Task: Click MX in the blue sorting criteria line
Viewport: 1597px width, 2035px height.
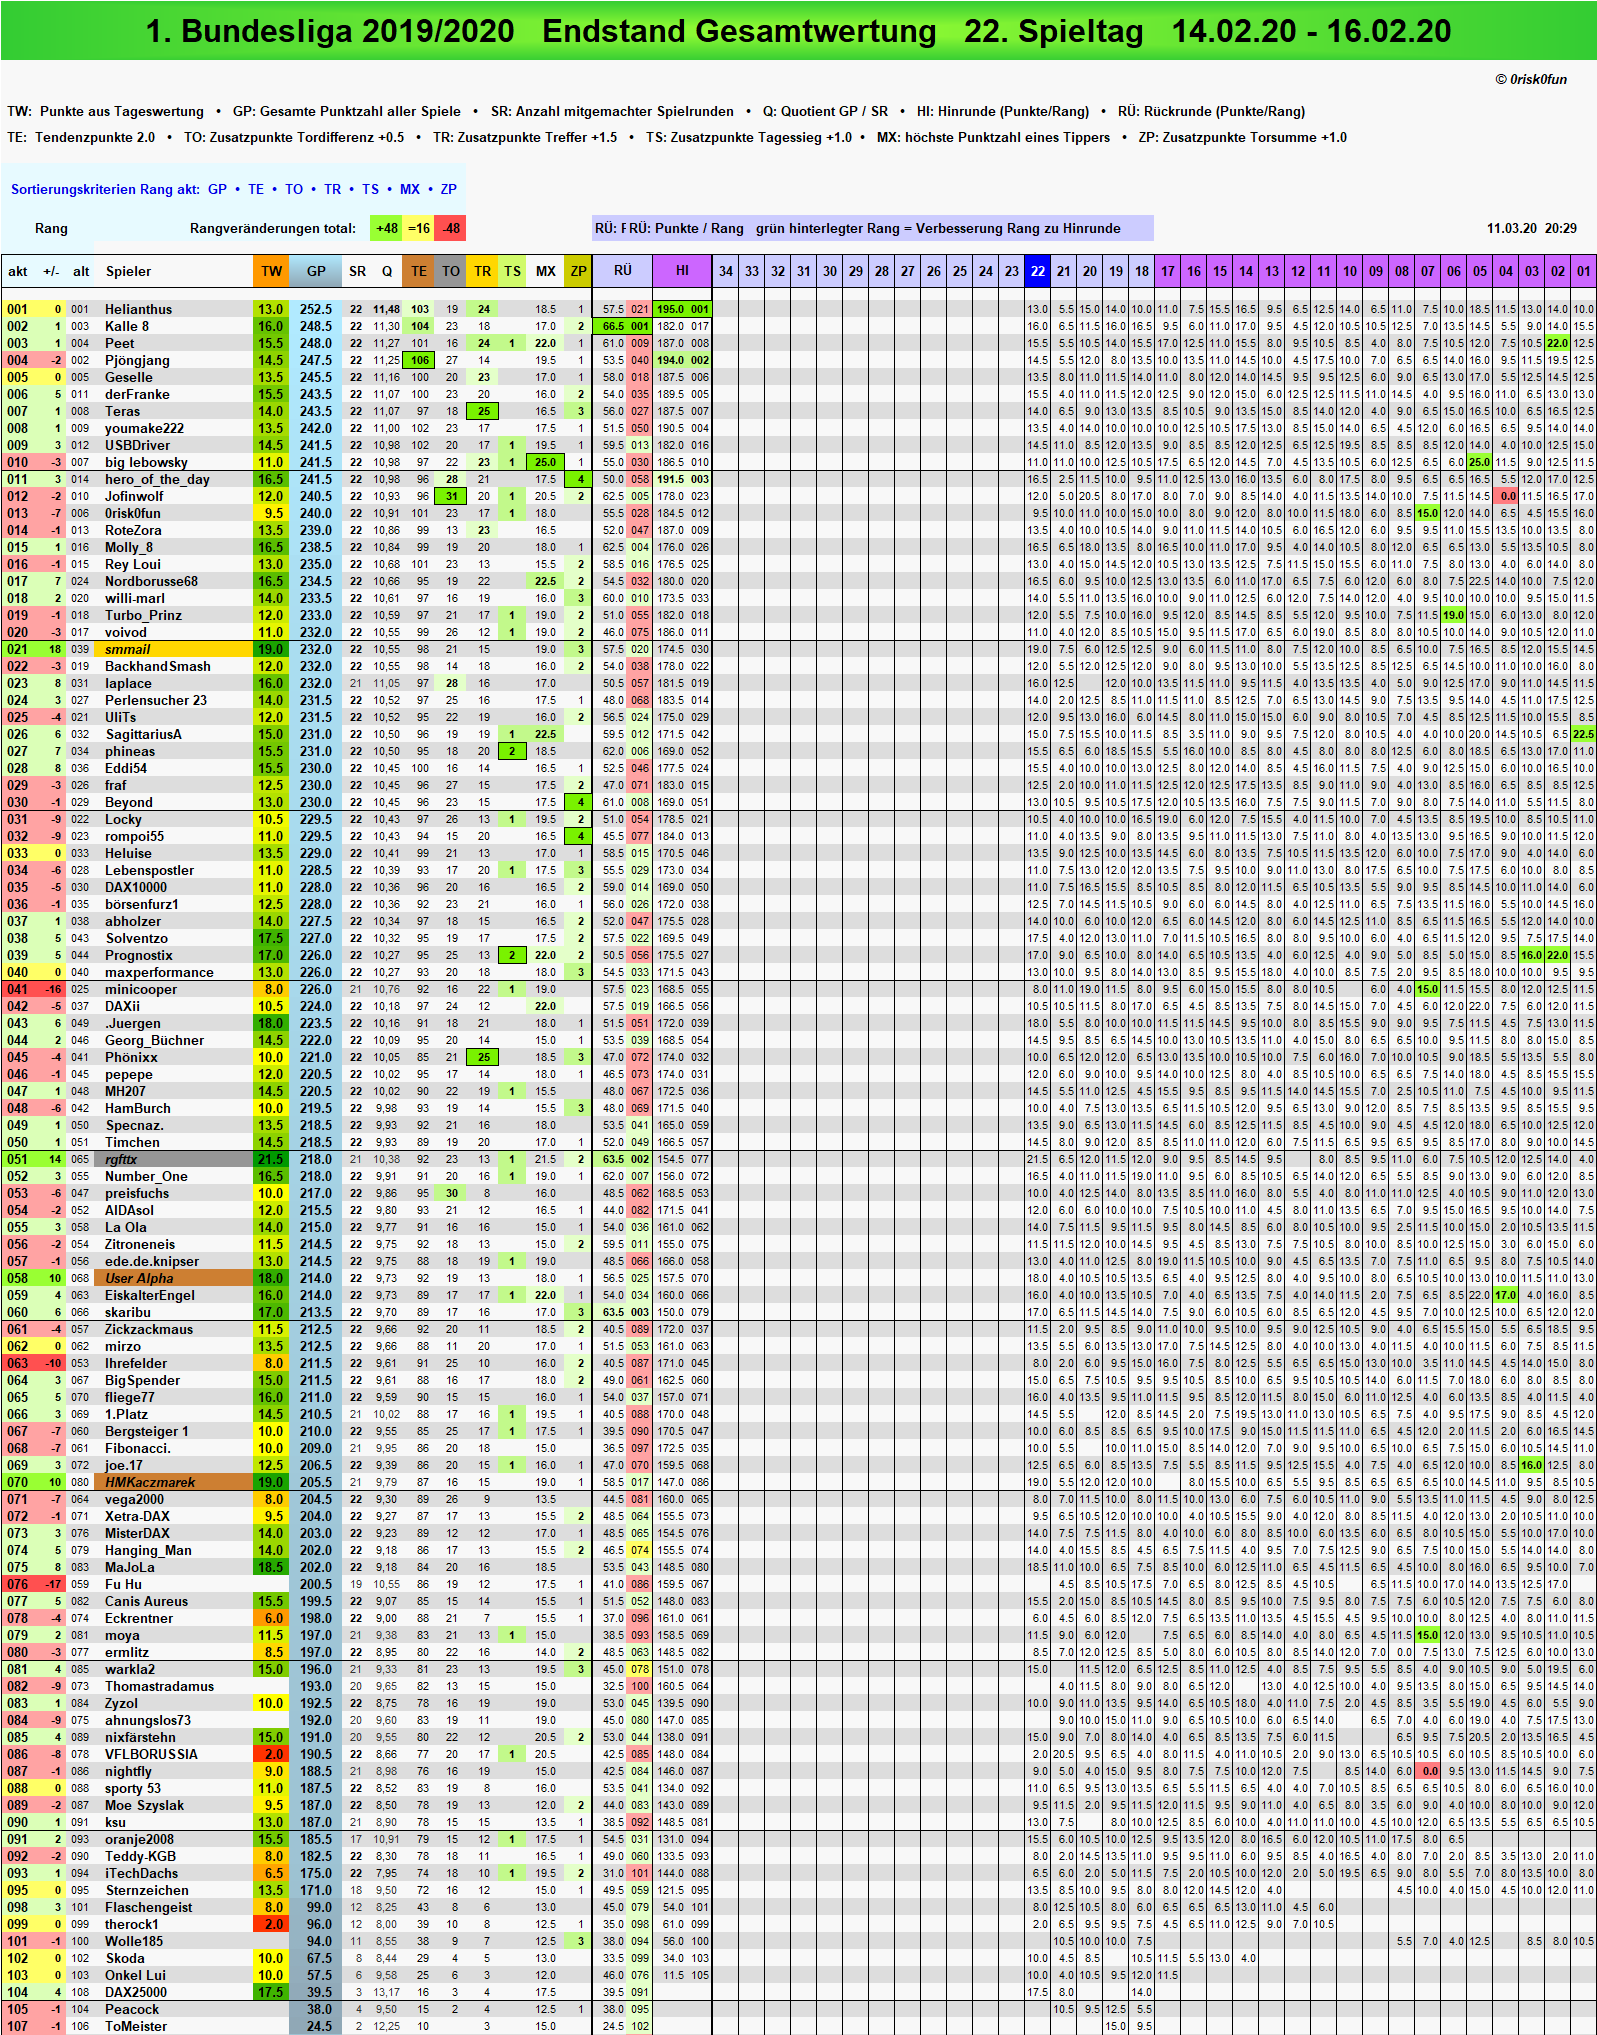Action: pos(410,189)
